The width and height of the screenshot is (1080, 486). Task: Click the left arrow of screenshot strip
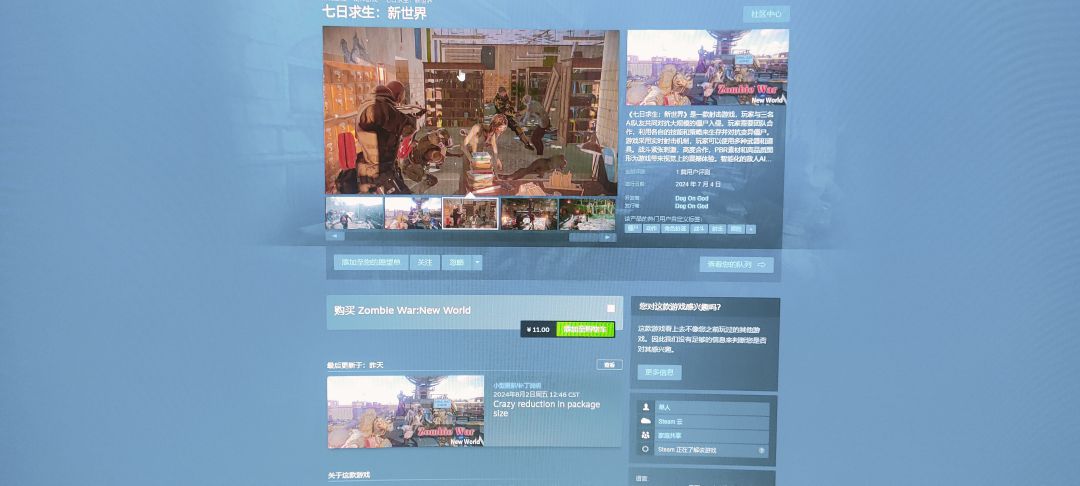click(x=335, y=236)
